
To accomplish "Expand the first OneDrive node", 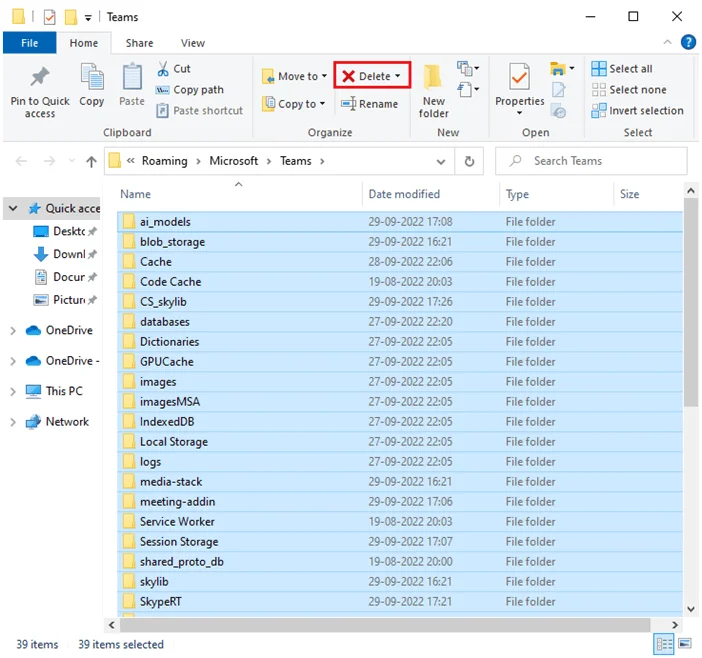I will [x=13, y=331].
